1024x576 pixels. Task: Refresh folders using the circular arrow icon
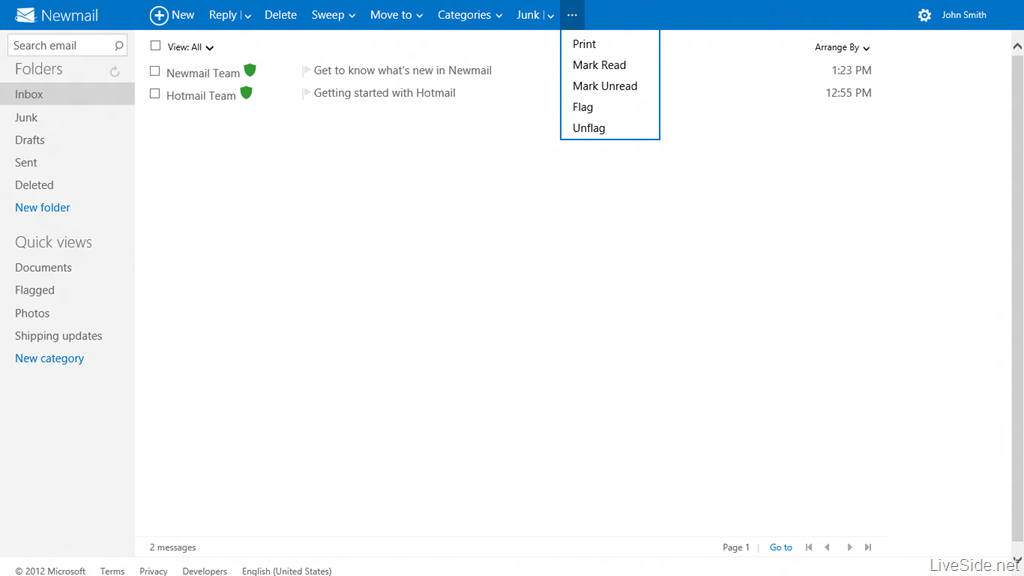tap(115, 72)
